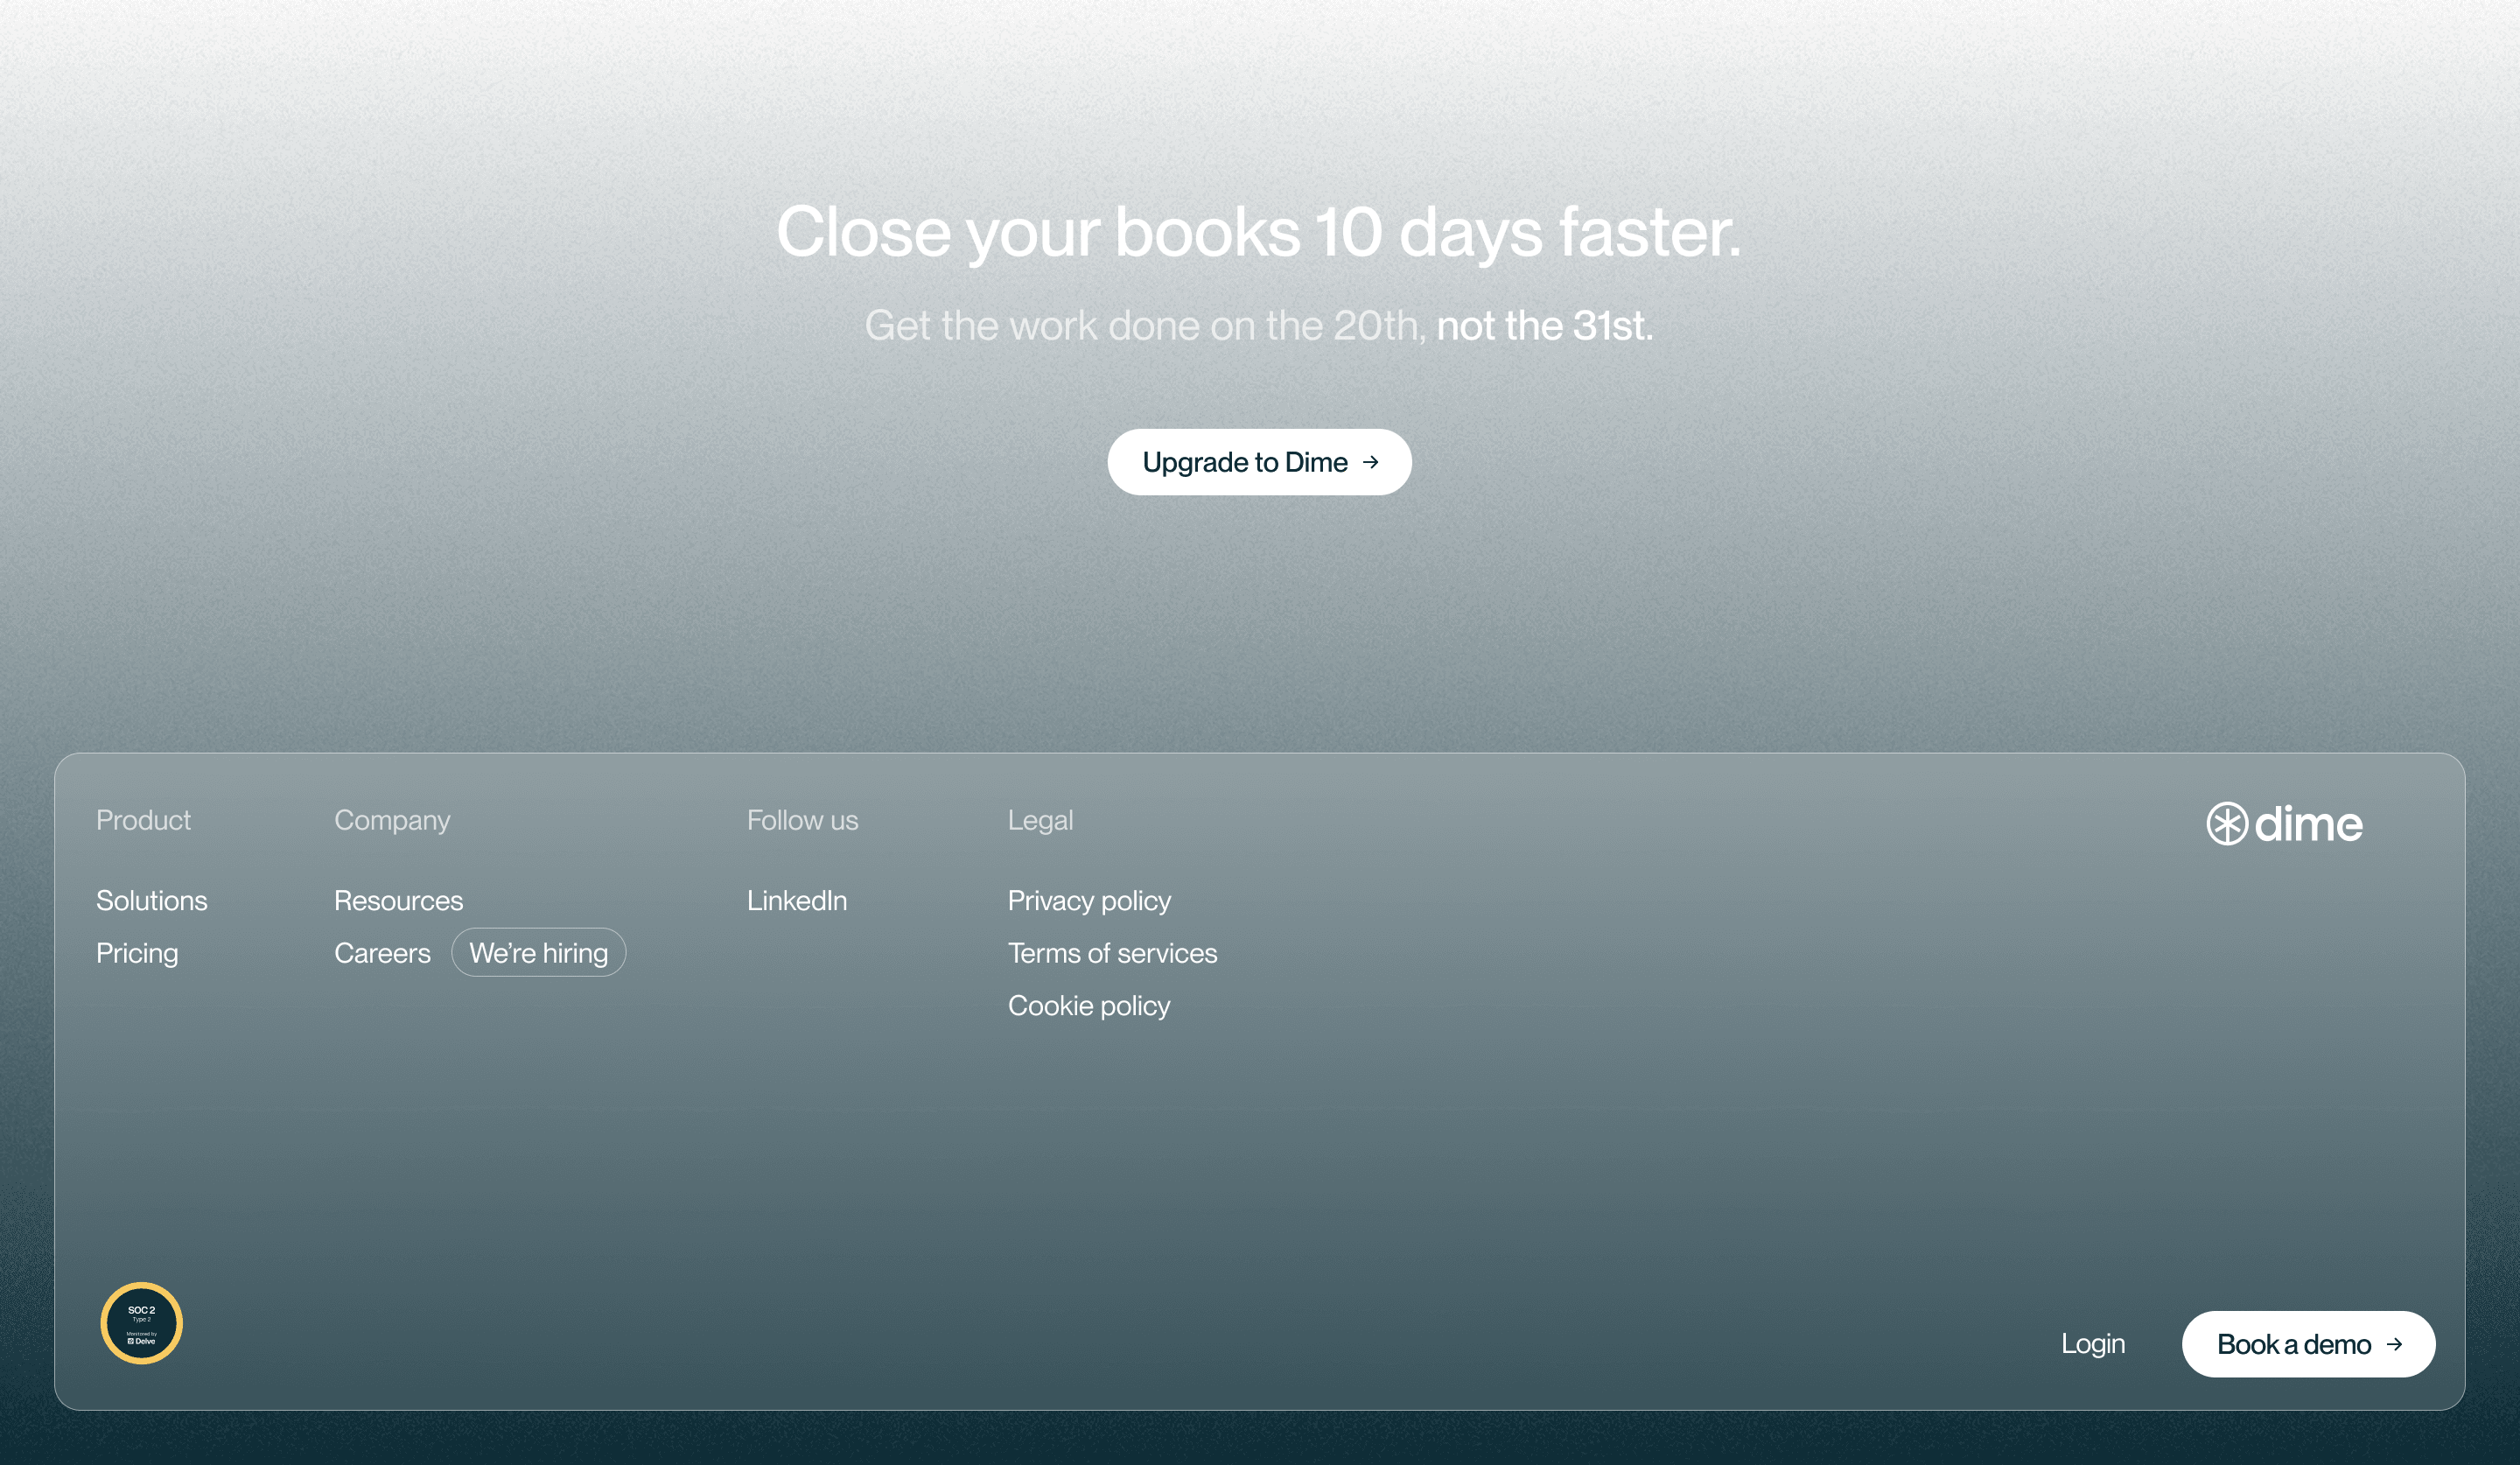The width and height of the screenshot is (2520, 1465).
Task: Open the Privacy policy link
Action: pos(1088,900)
